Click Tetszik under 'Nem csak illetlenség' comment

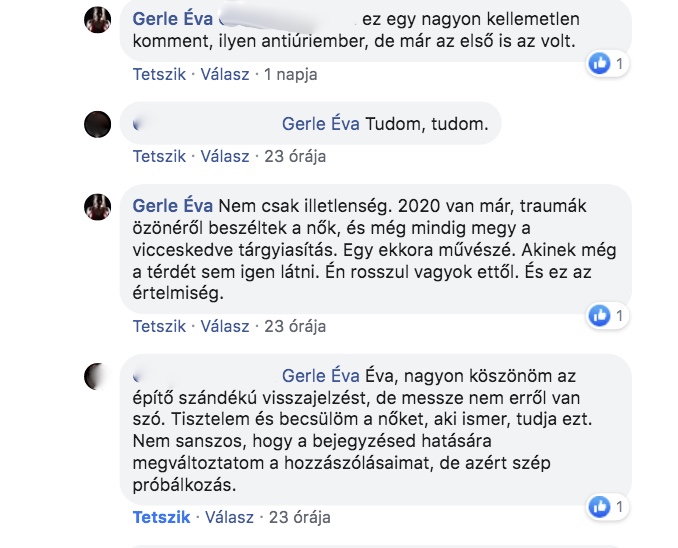[159, 326]
